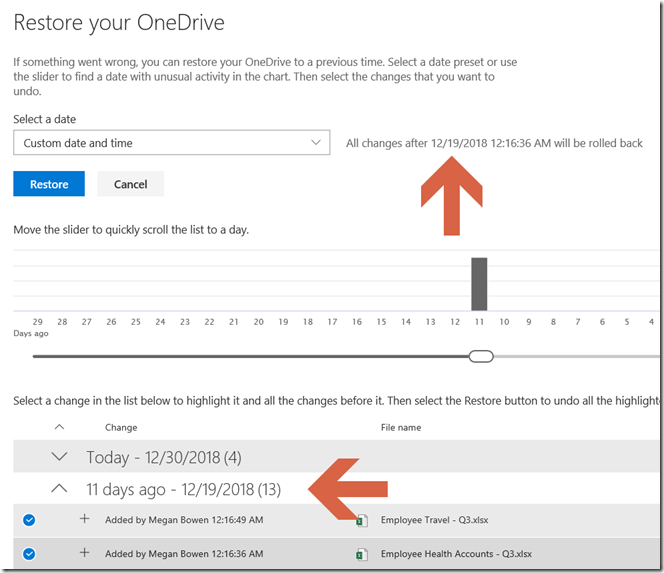Viewport: 664px width, 573px height.
Task: Click the File name column header
Action: 401,427
